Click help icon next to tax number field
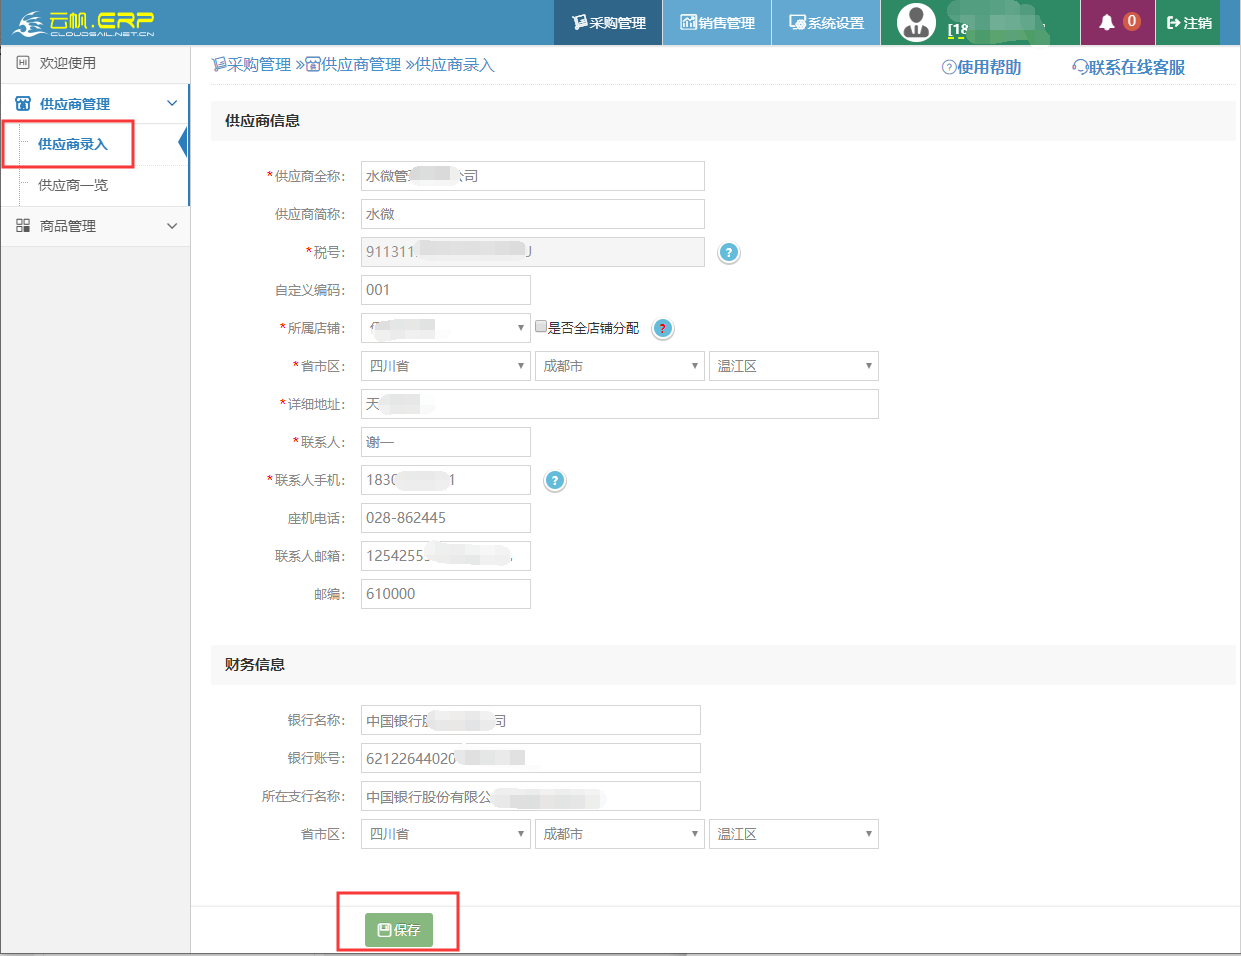 click(729, 253)
